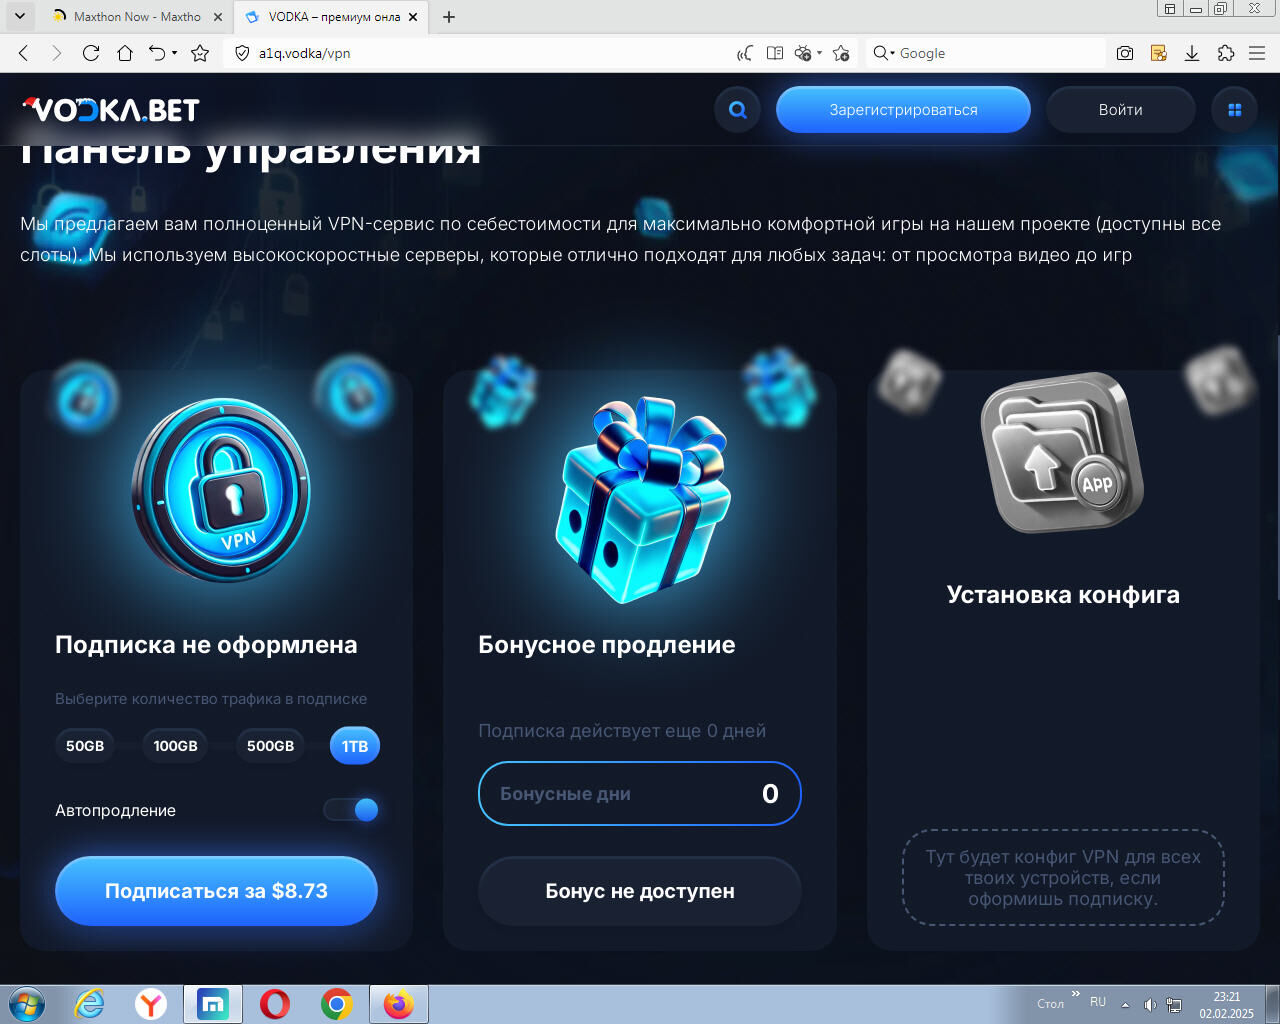The height and width of the screenshot is (1024, 1280).
Task: Open the grid menu icon next to Войти
Action: 1235,110
